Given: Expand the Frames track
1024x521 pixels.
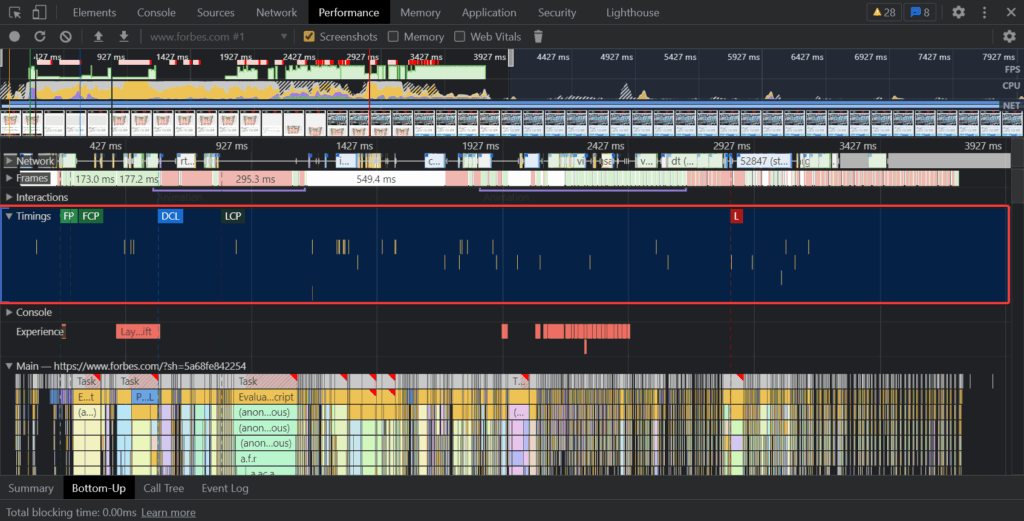Looking at the screenshot, I should pos(9,178).
